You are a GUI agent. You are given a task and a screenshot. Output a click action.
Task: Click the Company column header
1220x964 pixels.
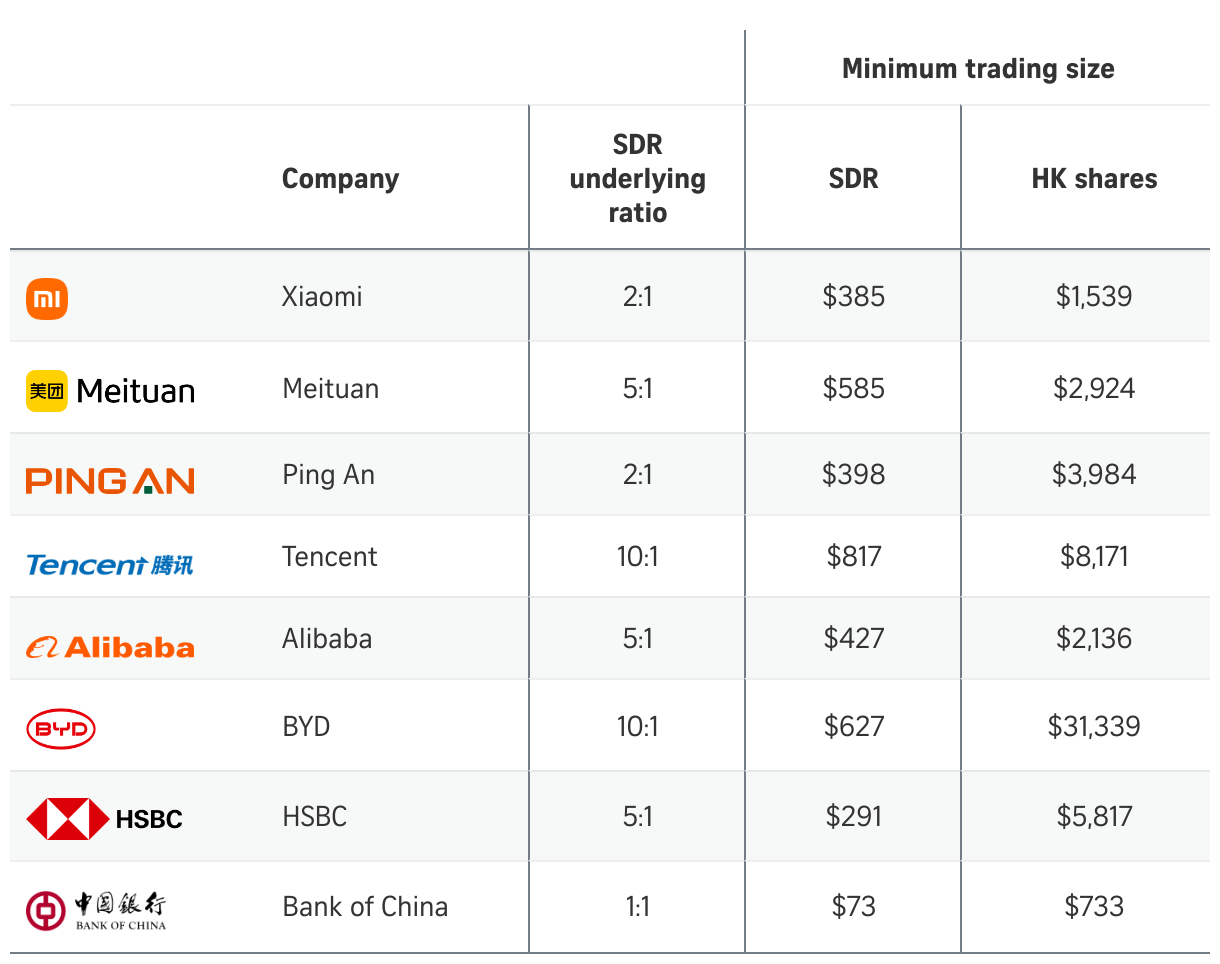click(340, 179)
